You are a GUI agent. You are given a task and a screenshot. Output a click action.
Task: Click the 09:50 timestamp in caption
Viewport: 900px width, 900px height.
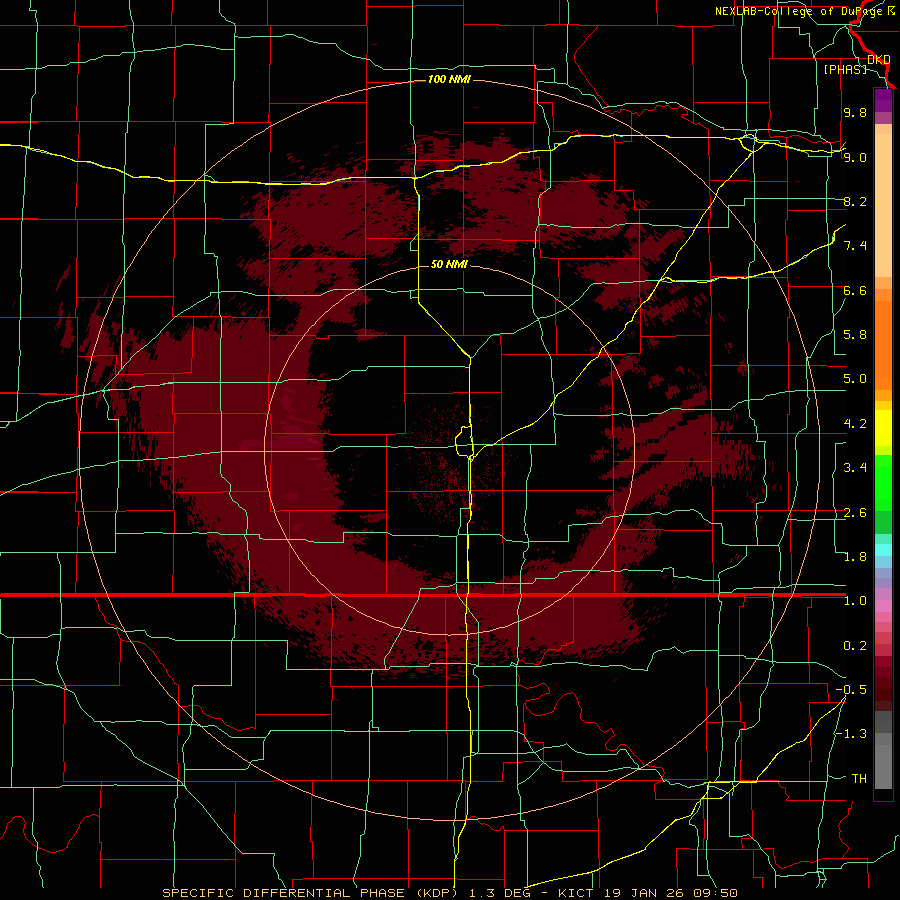coord(715,893)
